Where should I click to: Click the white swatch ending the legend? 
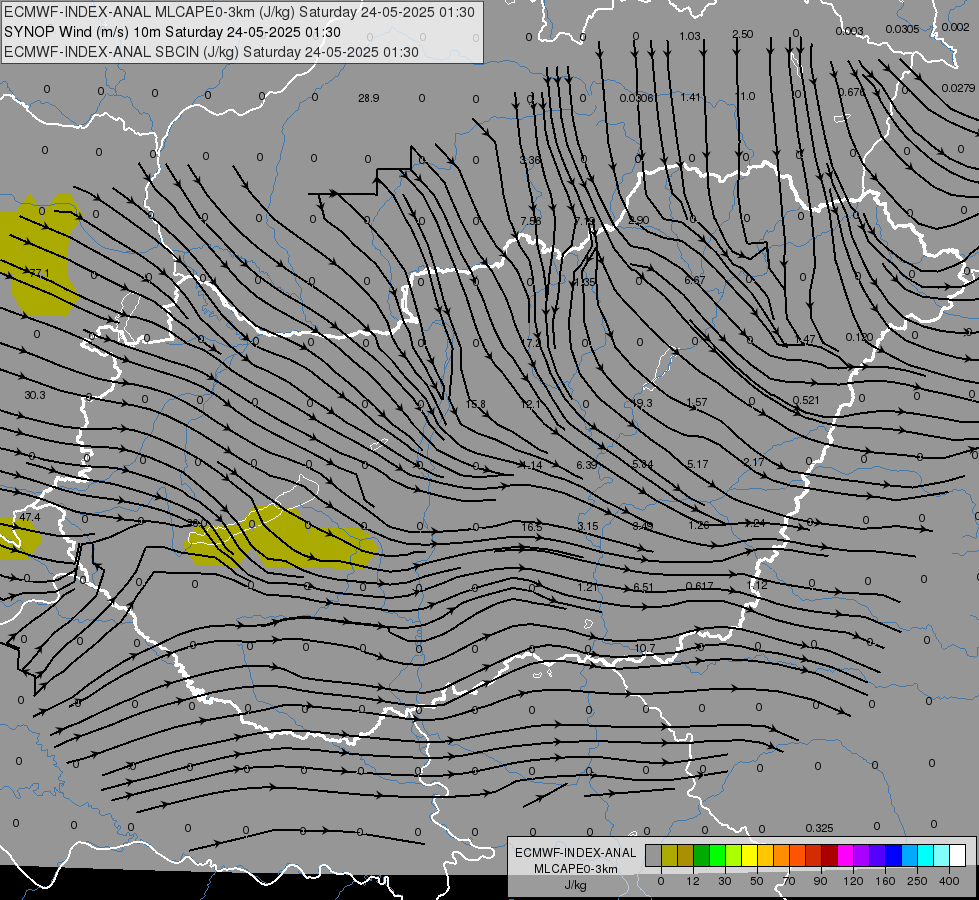(x=957, y=855)
